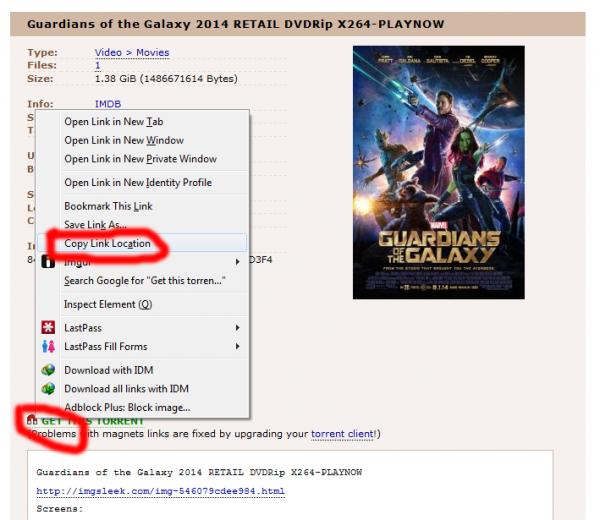The width and height of the screenshot is (600, 520).
Task: Choose Bookmark This Link
Action: tap(142, 206)
